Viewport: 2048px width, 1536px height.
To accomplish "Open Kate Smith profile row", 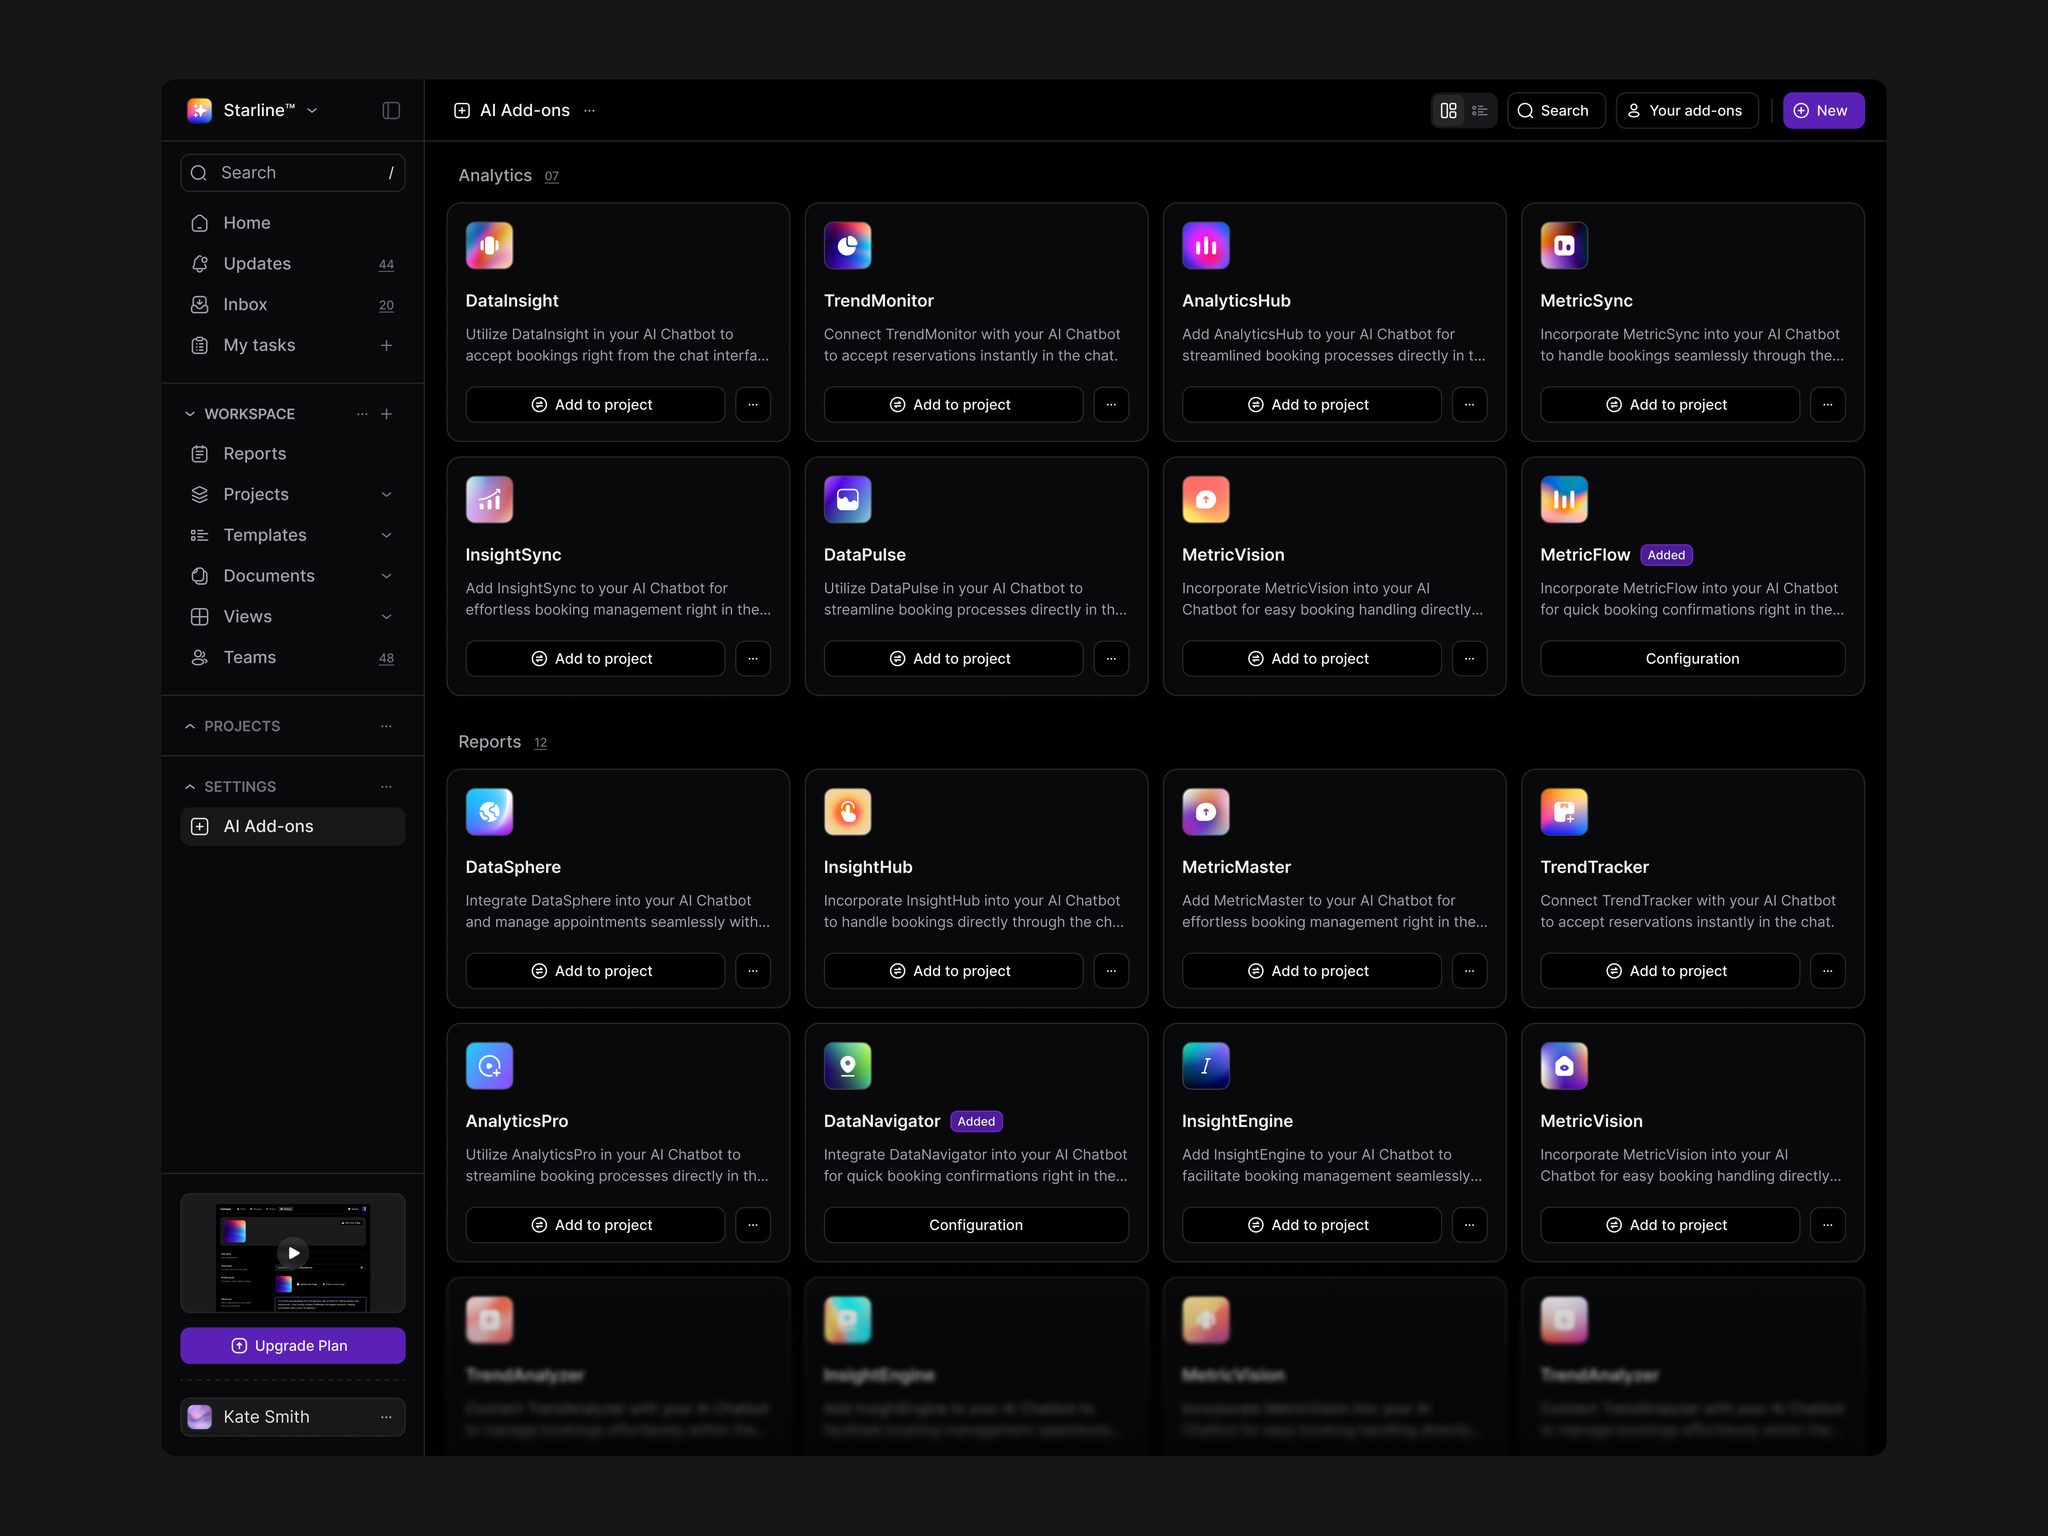I will [x=292, y=1416].
